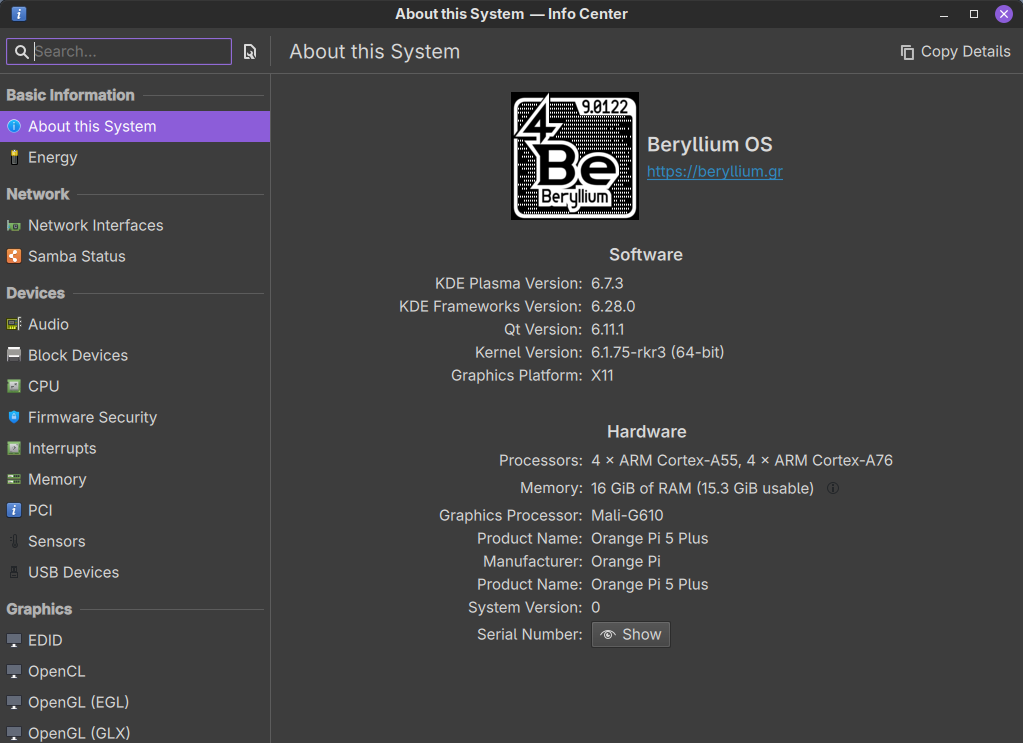Click the Firmware Security shield icon

point(14,417)
